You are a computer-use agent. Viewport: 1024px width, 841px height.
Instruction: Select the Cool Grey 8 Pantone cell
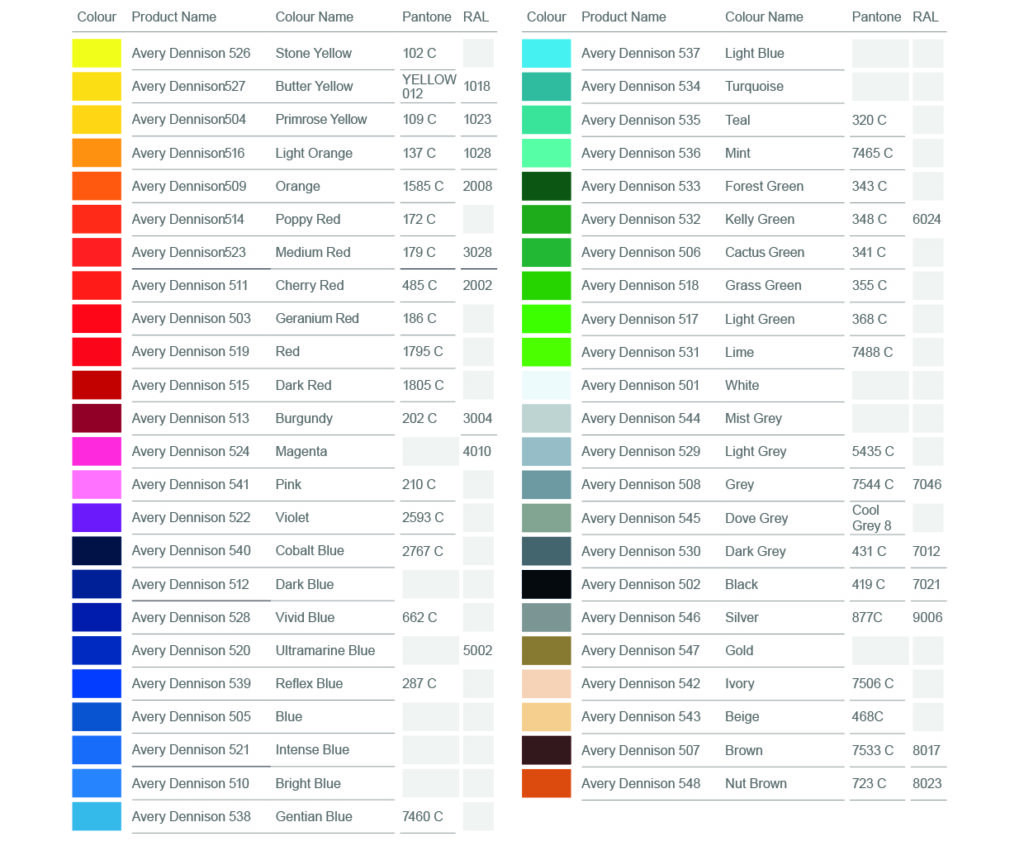coord(871,518)
